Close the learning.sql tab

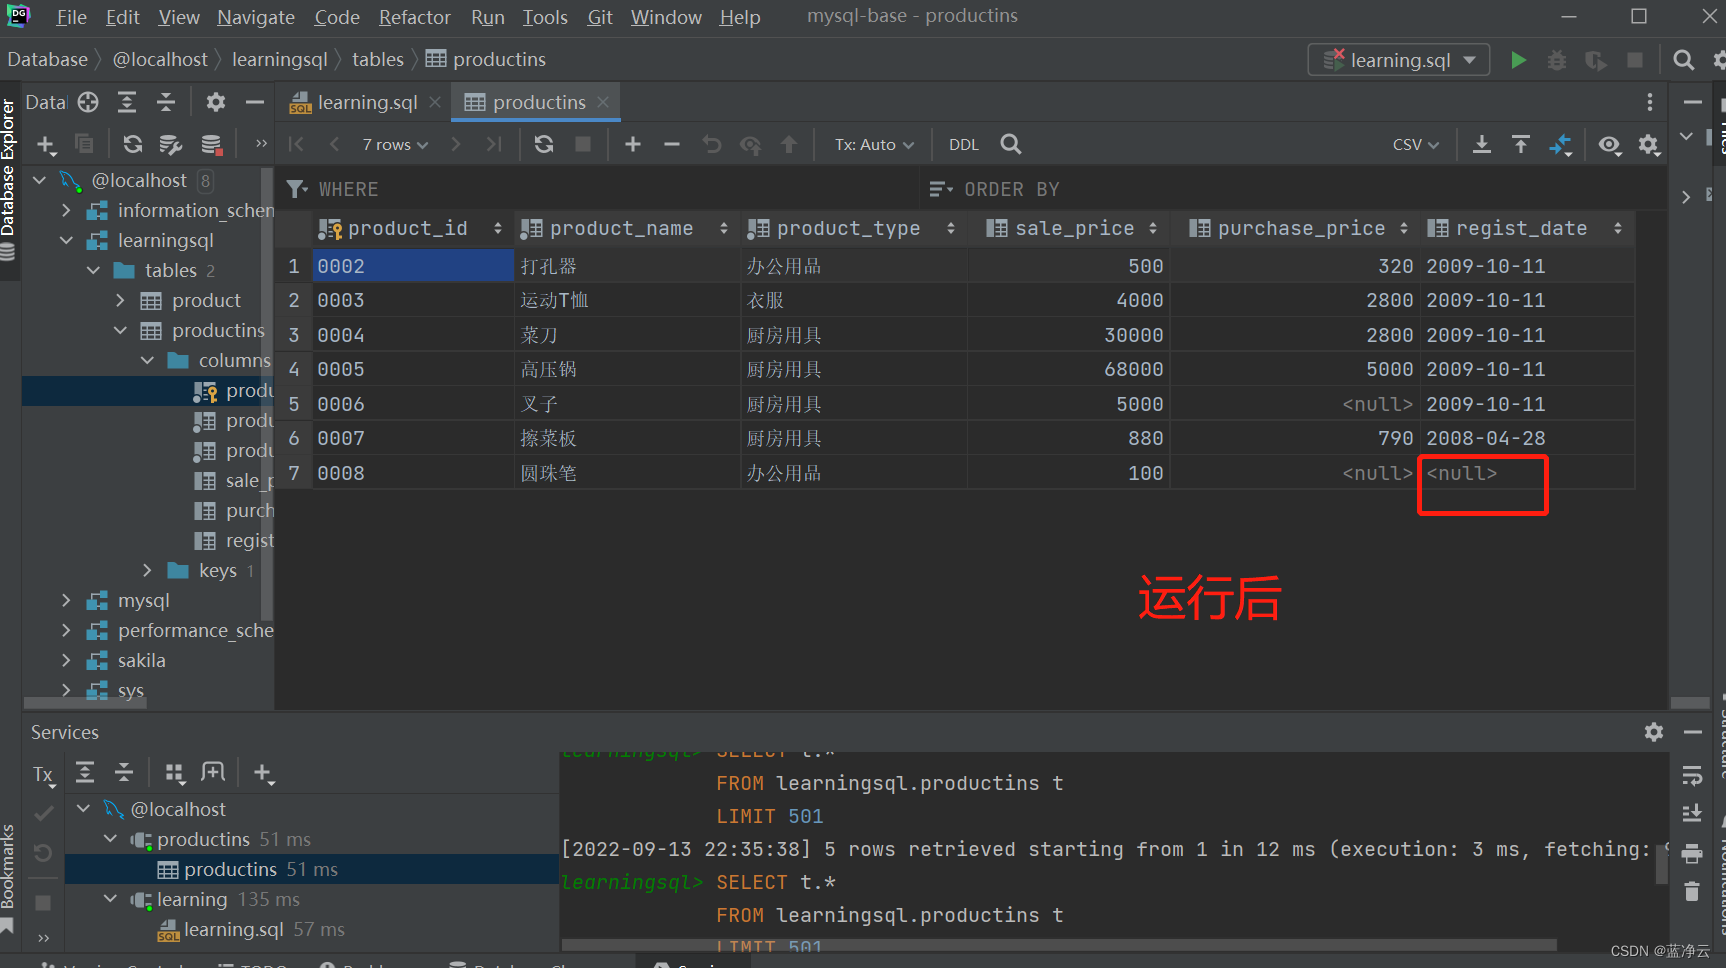click(x=435, y=102)
